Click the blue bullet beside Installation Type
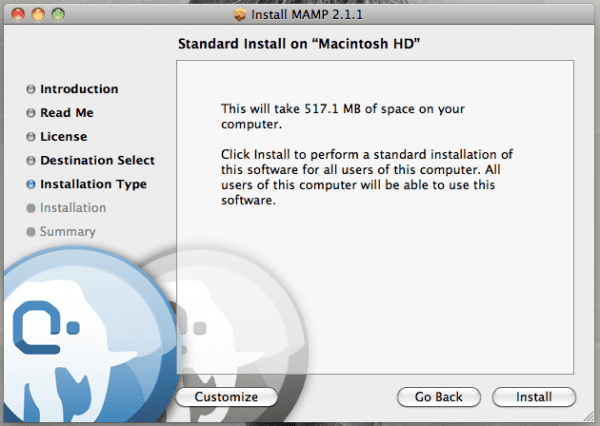The image size is (600, 426). [x=31, y=185]
